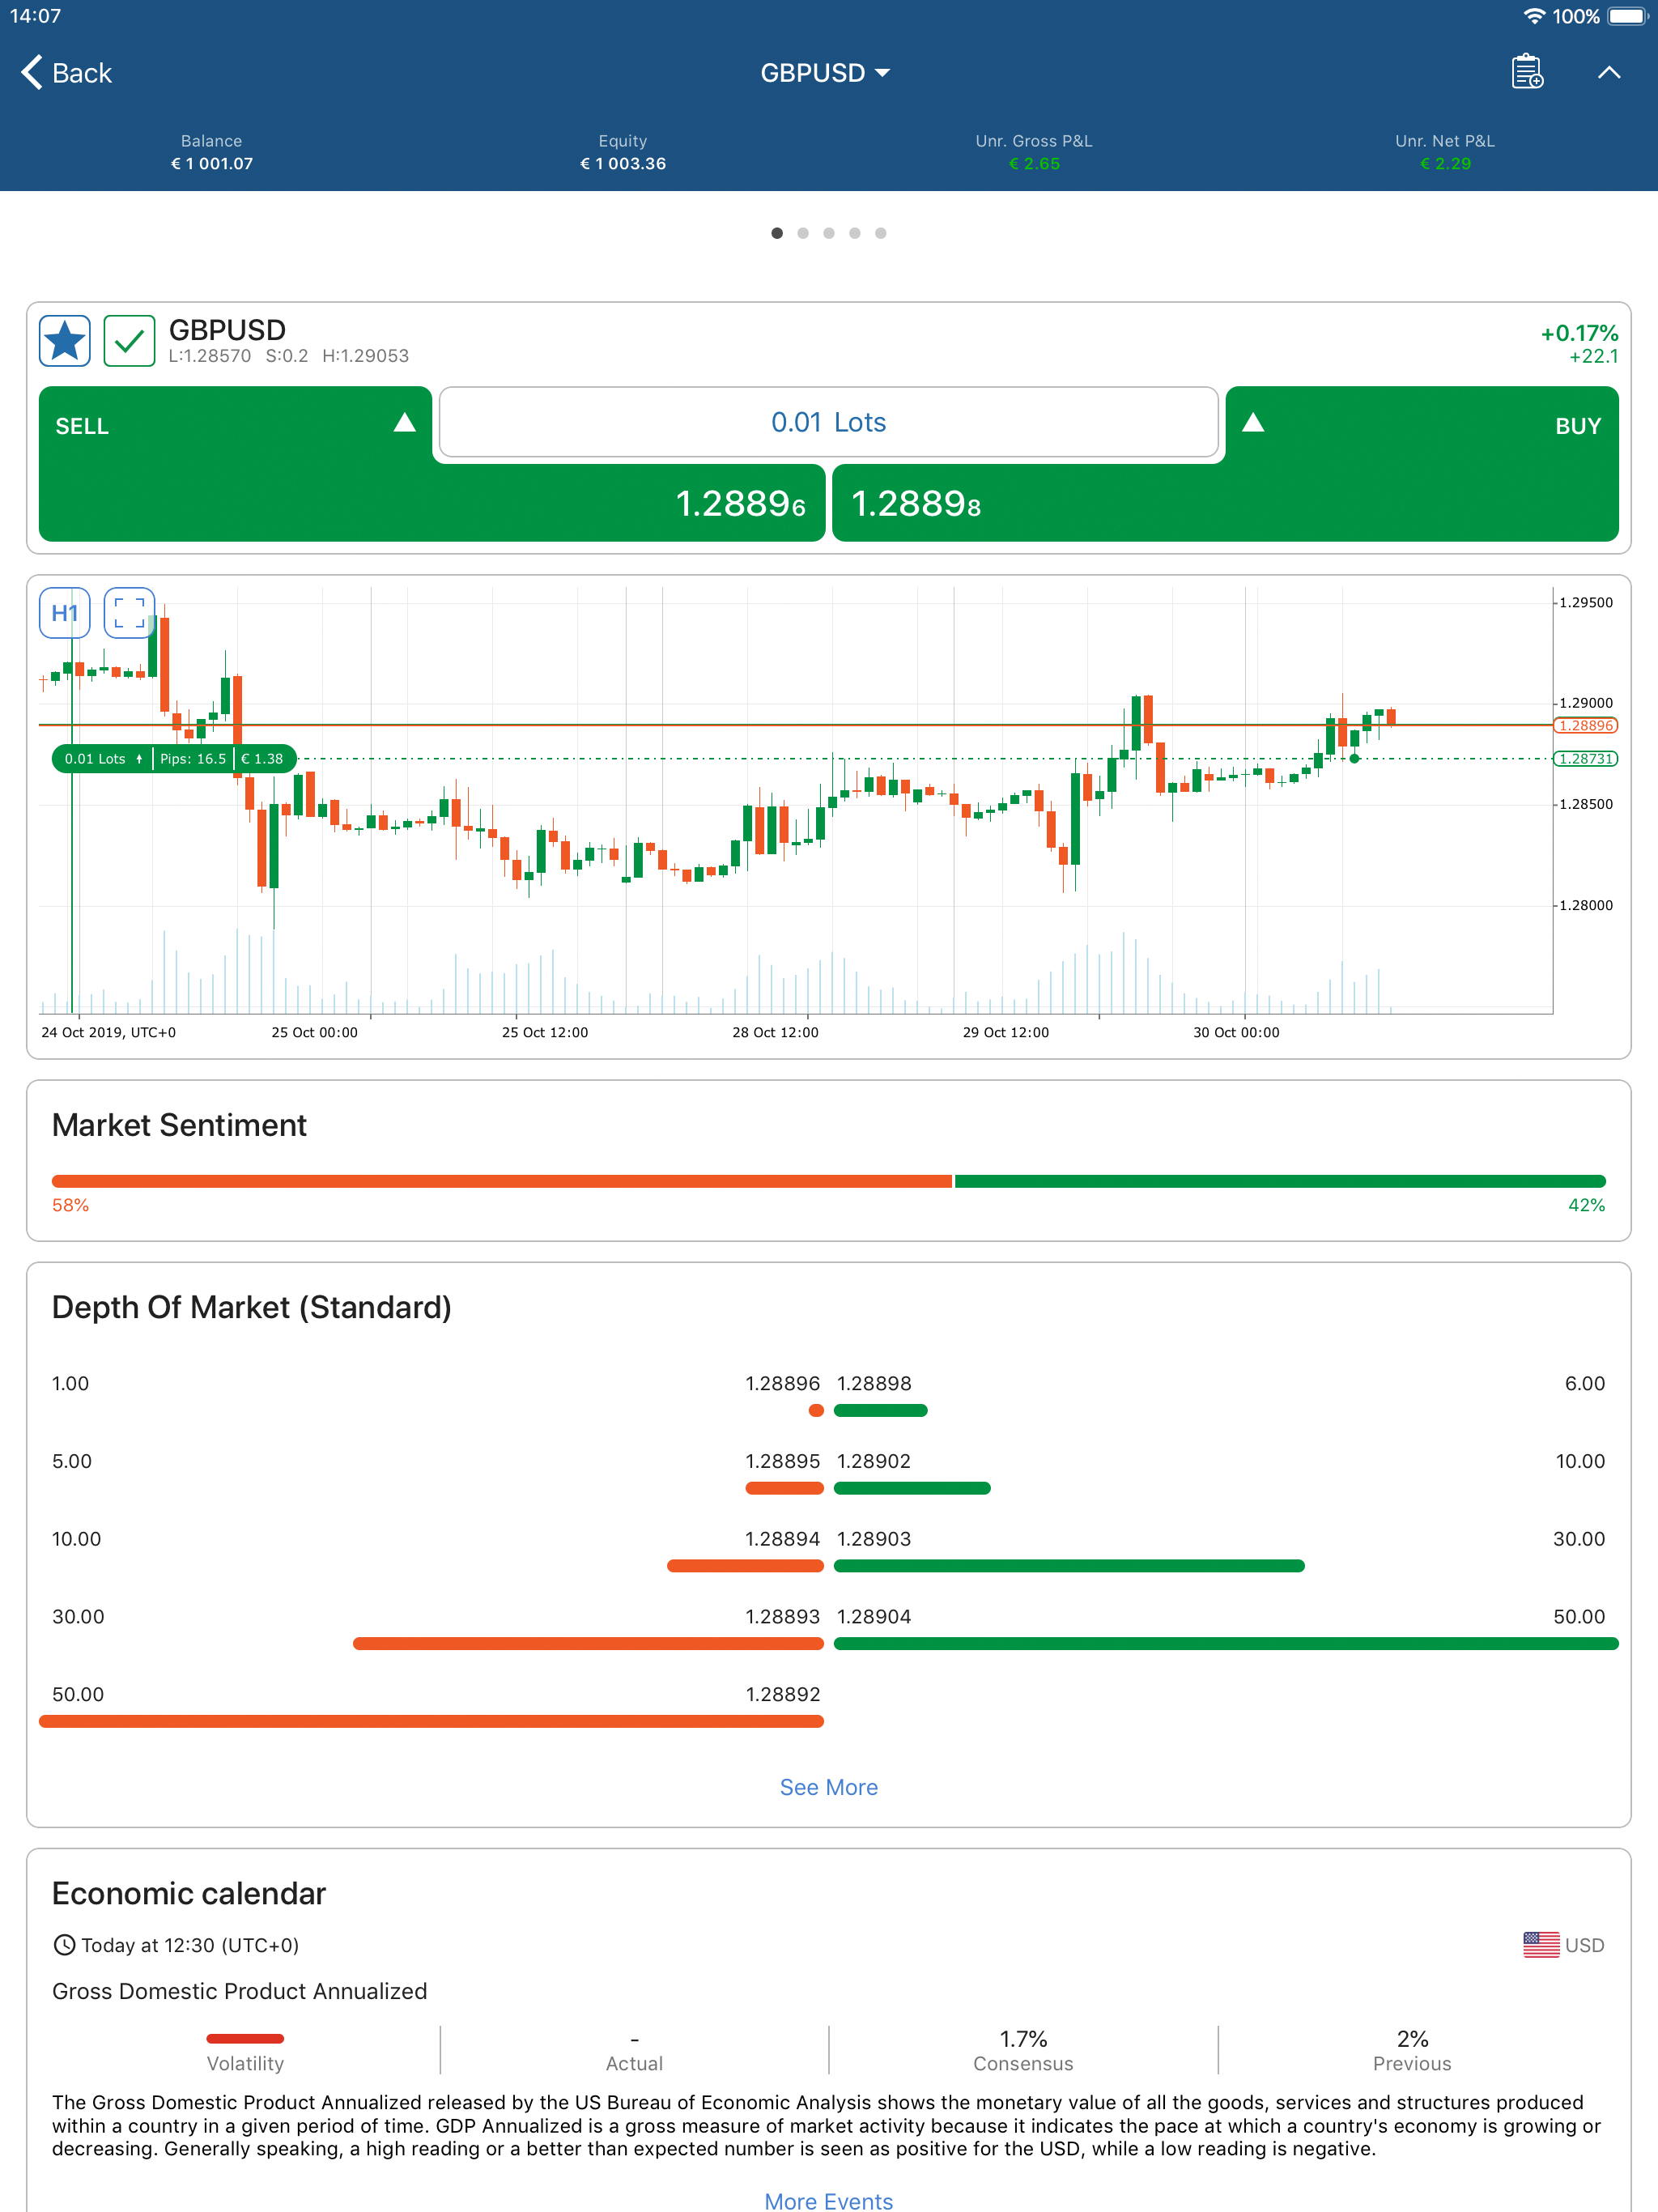Open the chart in fullscreen mode
The height and width of the screenshot is (2212, 1658).
click(129, 613)
